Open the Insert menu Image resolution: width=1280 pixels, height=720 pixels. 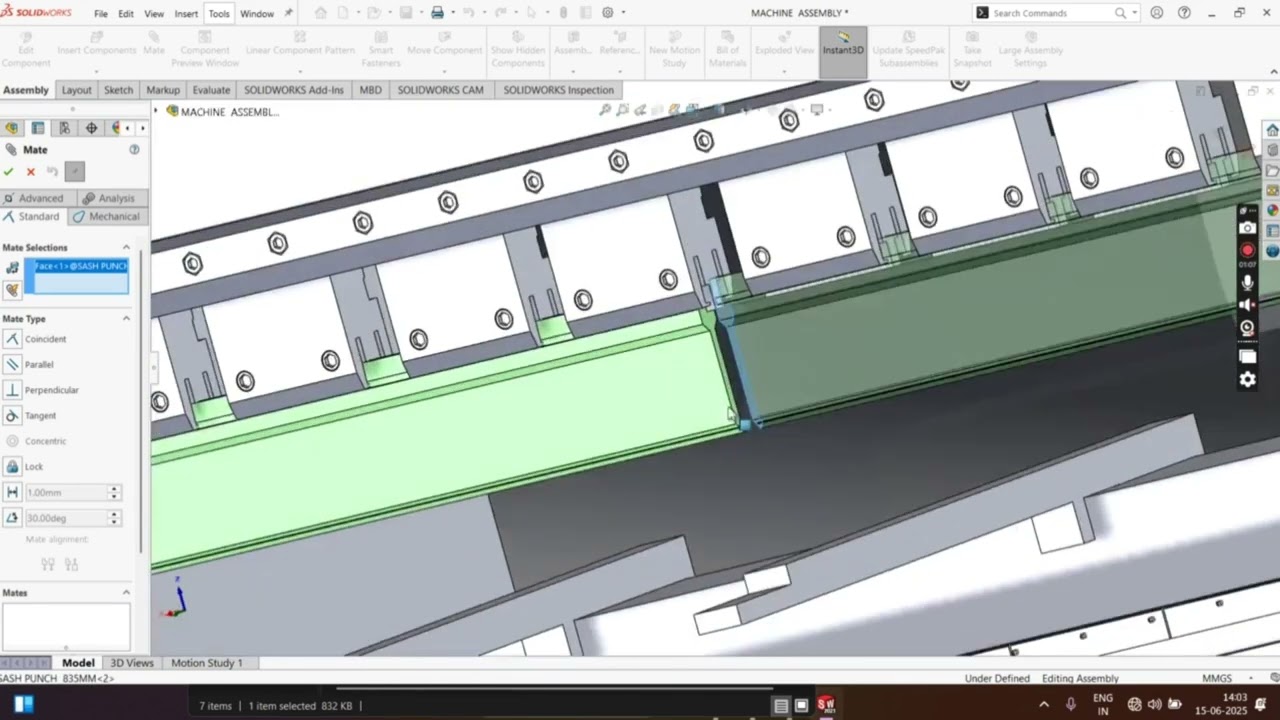pos(186,14)
